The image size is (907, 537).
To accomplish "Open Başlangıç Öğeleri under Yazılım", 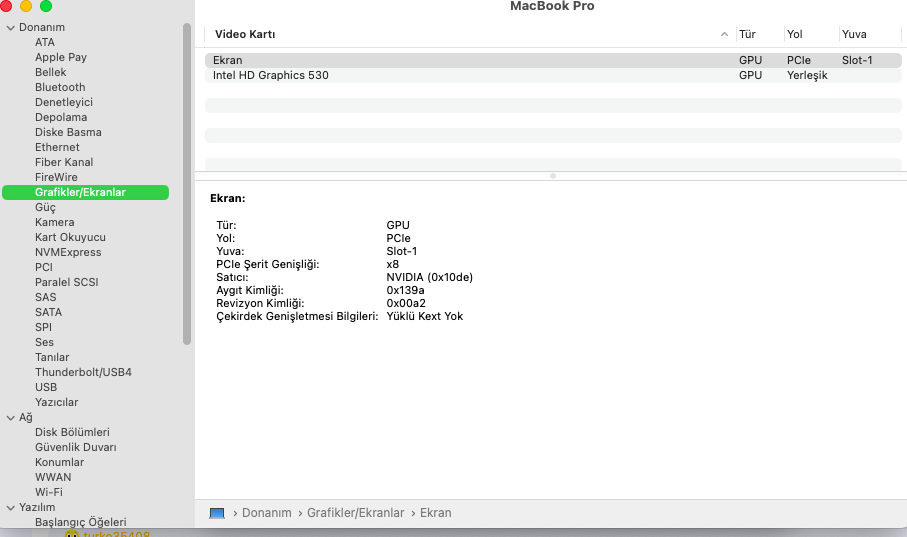I will point(80,522).
